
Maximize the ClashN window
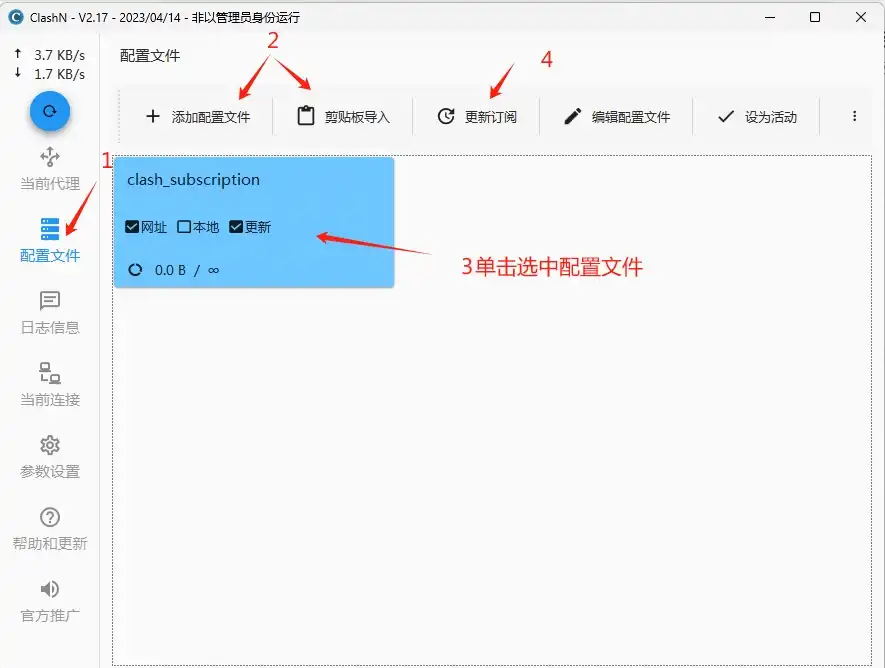point(815,17)
